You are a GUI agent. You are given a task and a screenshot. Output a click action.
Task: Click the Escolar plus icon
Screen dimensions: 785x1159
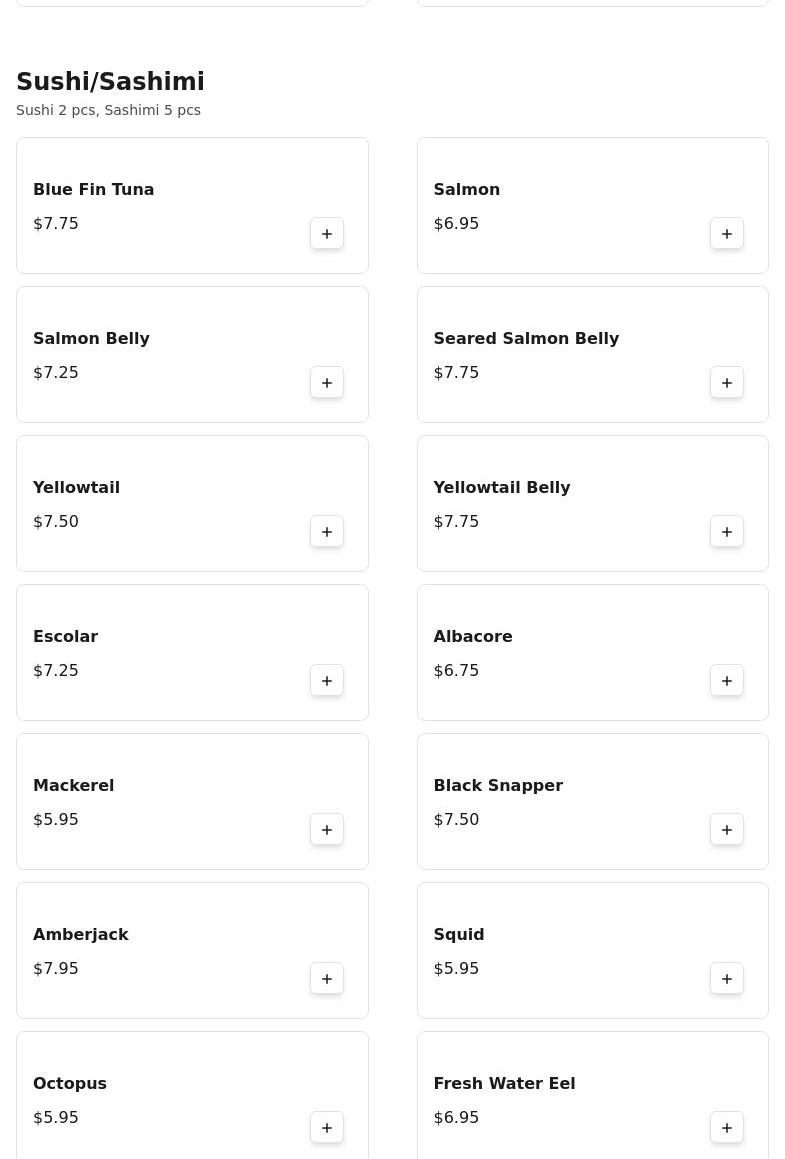pos(327,681)
